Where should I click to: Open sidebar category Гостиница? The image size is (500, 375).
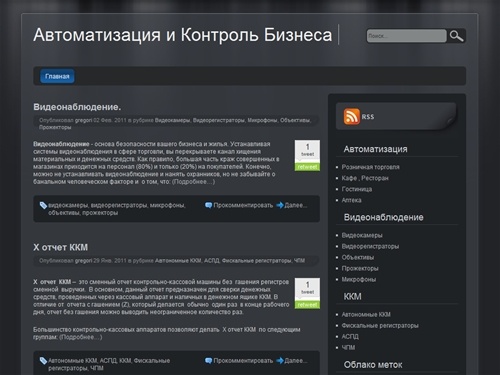[x=357, y=189]
